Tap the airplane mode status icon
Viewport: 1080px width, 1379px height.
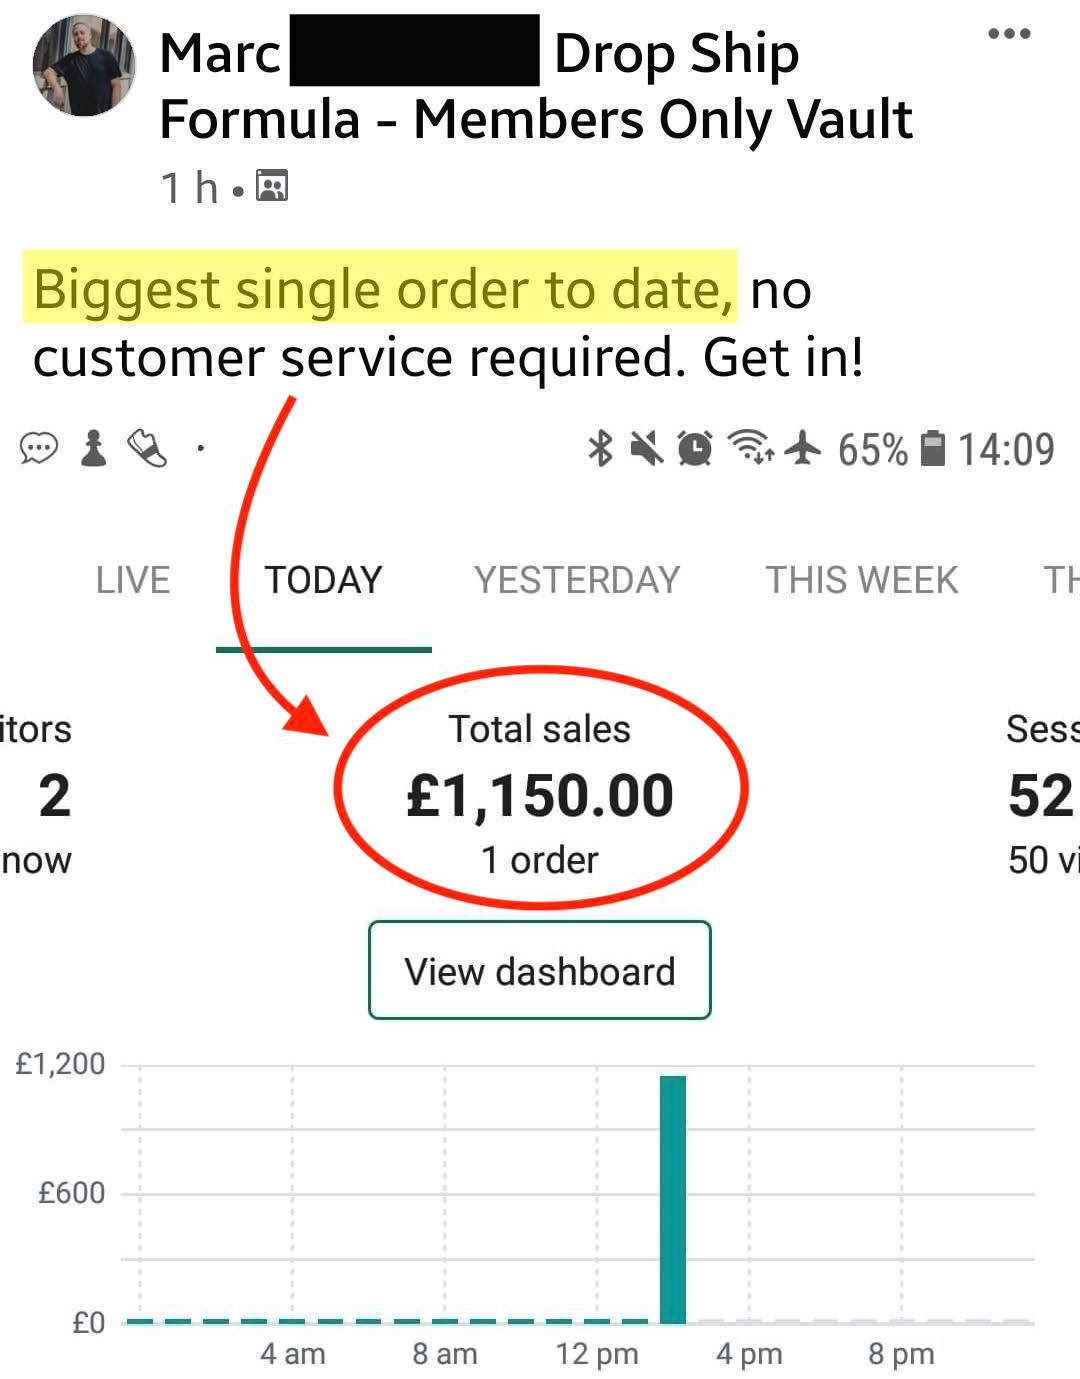[x=802, y=449]
